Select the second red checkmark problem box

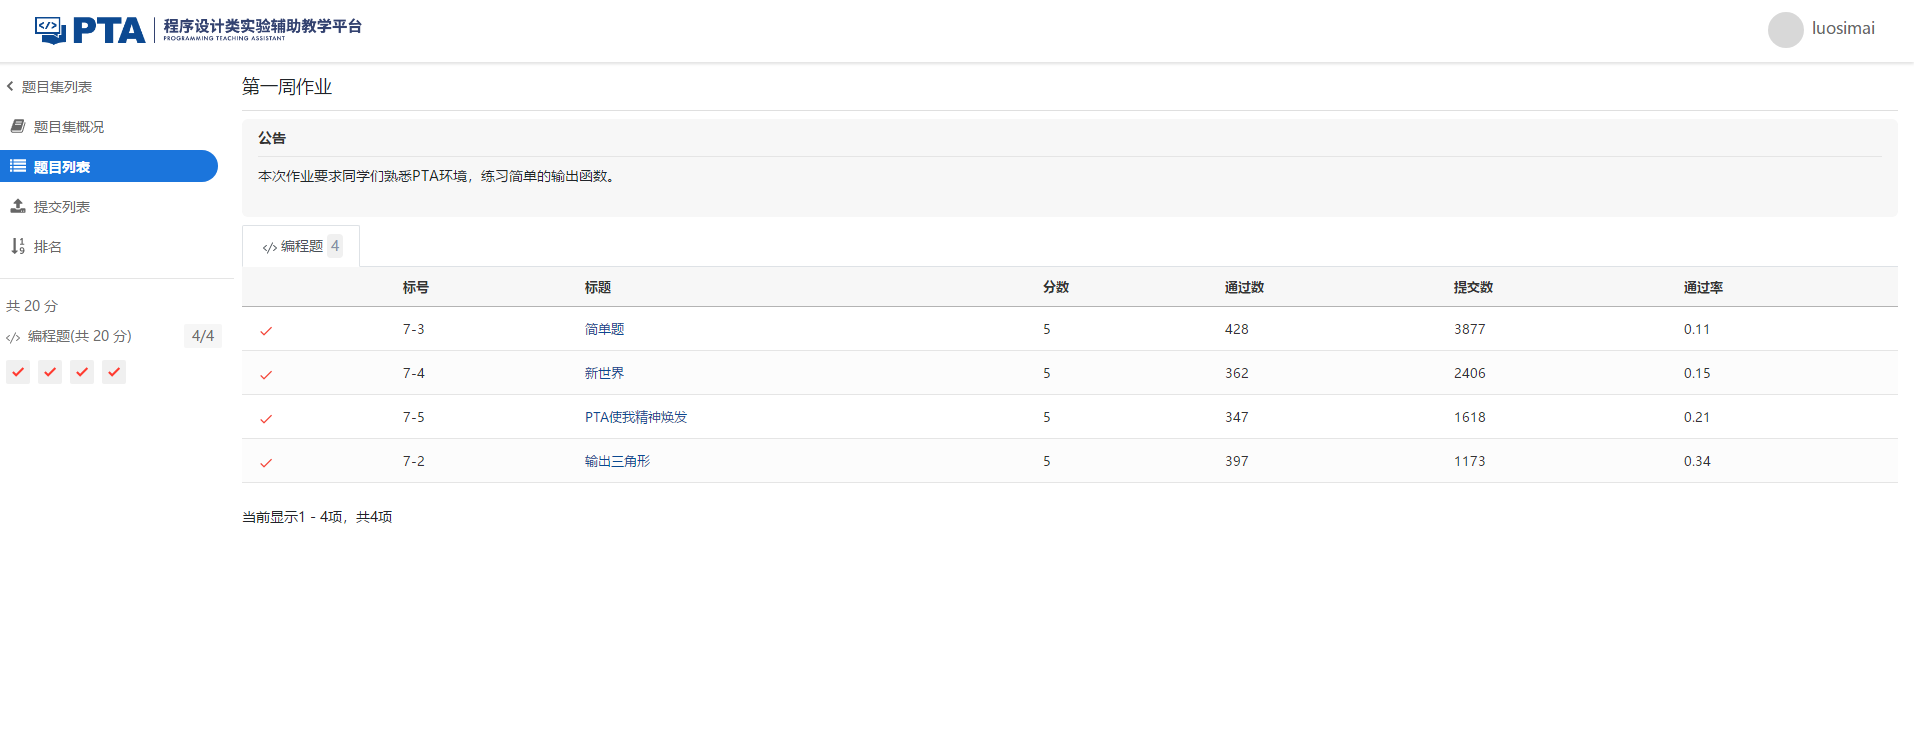[50, 372]
